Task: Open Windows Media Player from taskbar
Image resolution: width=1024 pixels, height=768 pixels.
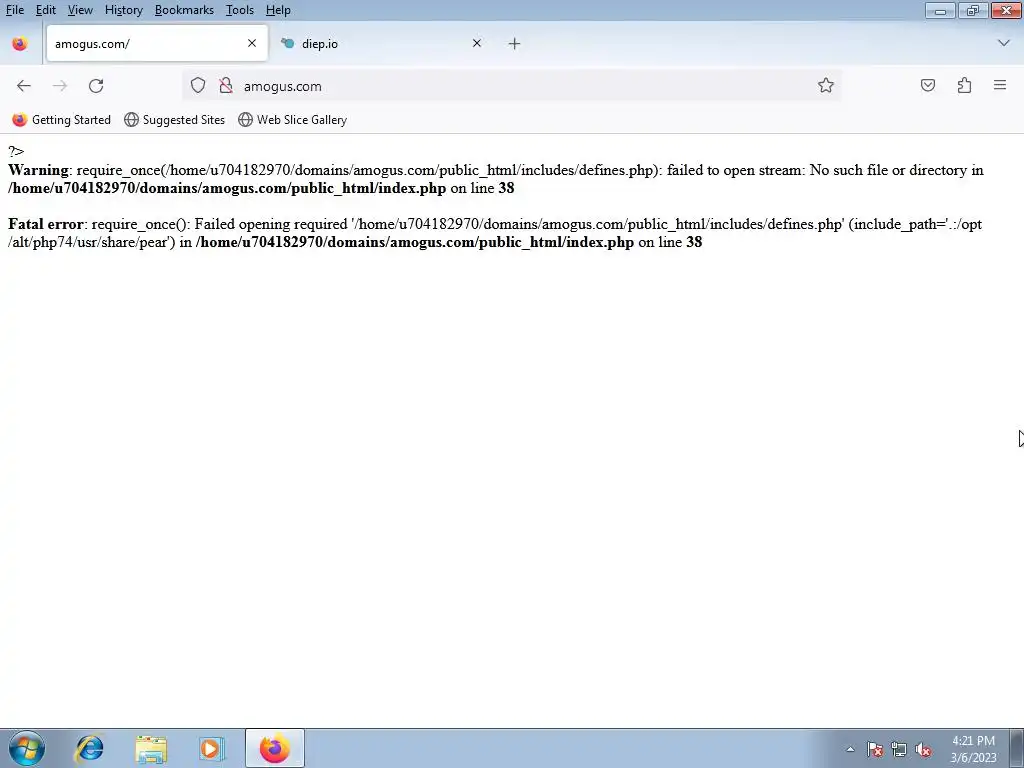Action: click(x=212, y=748)
